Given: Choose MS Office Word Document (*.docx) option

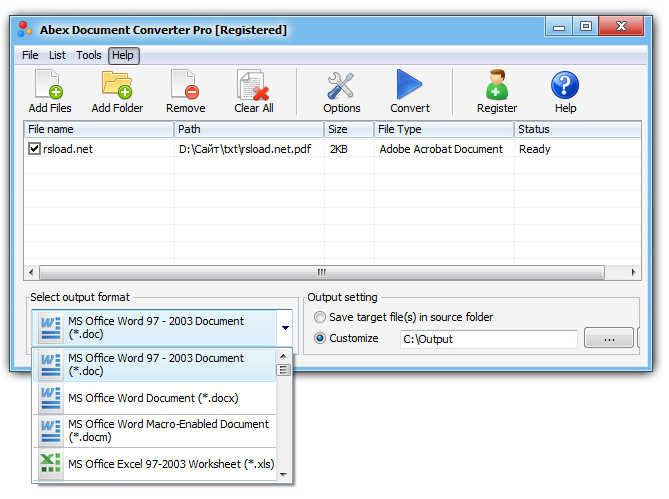Looking at the screenshot, I should [155, 398].
